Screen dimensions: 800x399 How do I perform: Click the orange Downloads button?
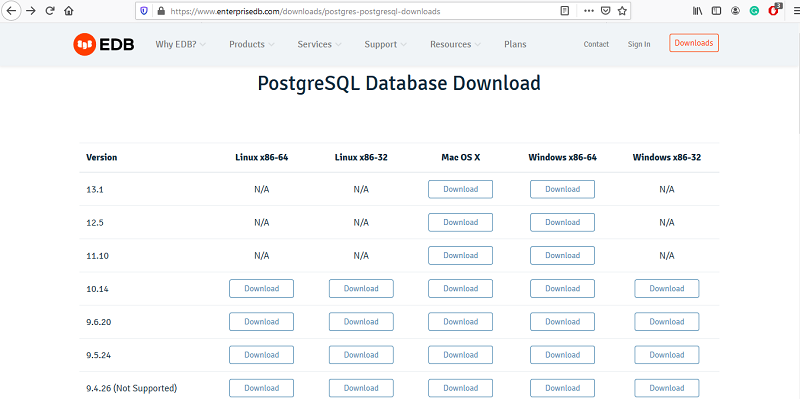tap(694, 43)
